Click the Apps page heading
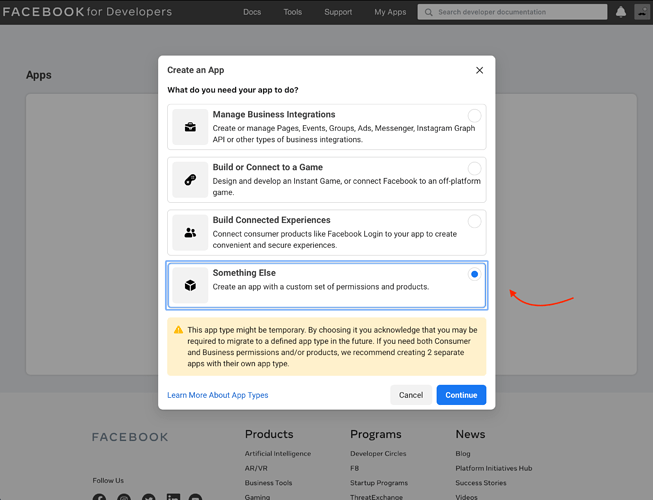Viewport: 653px width, 500px height. [x=39, y=75]
